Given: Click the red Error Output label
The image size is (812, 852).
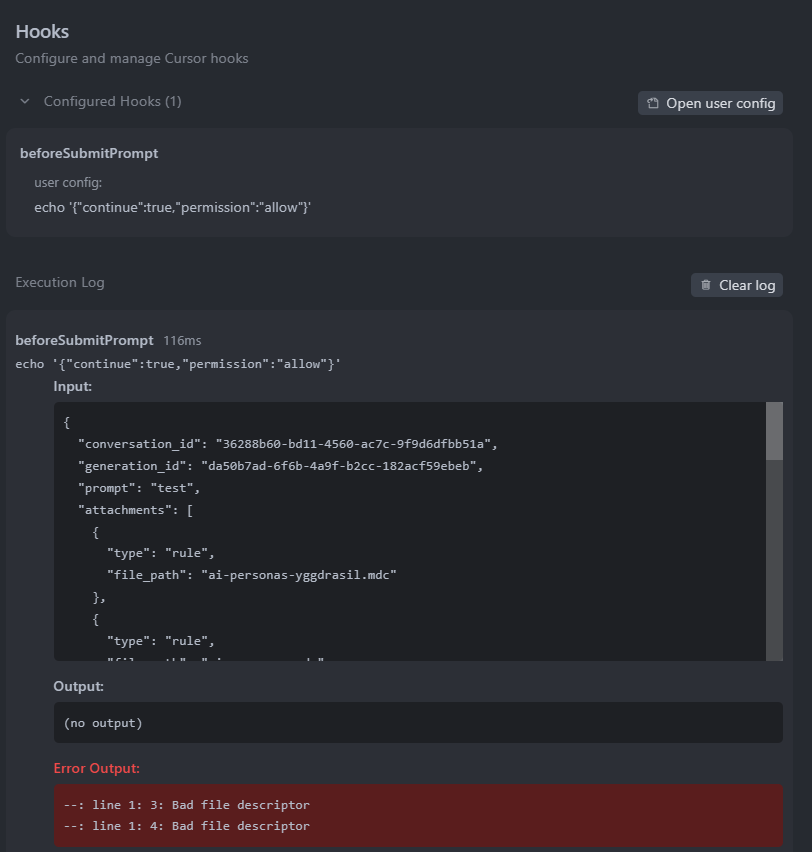Looking at the screenshot, I should [97, 769].
